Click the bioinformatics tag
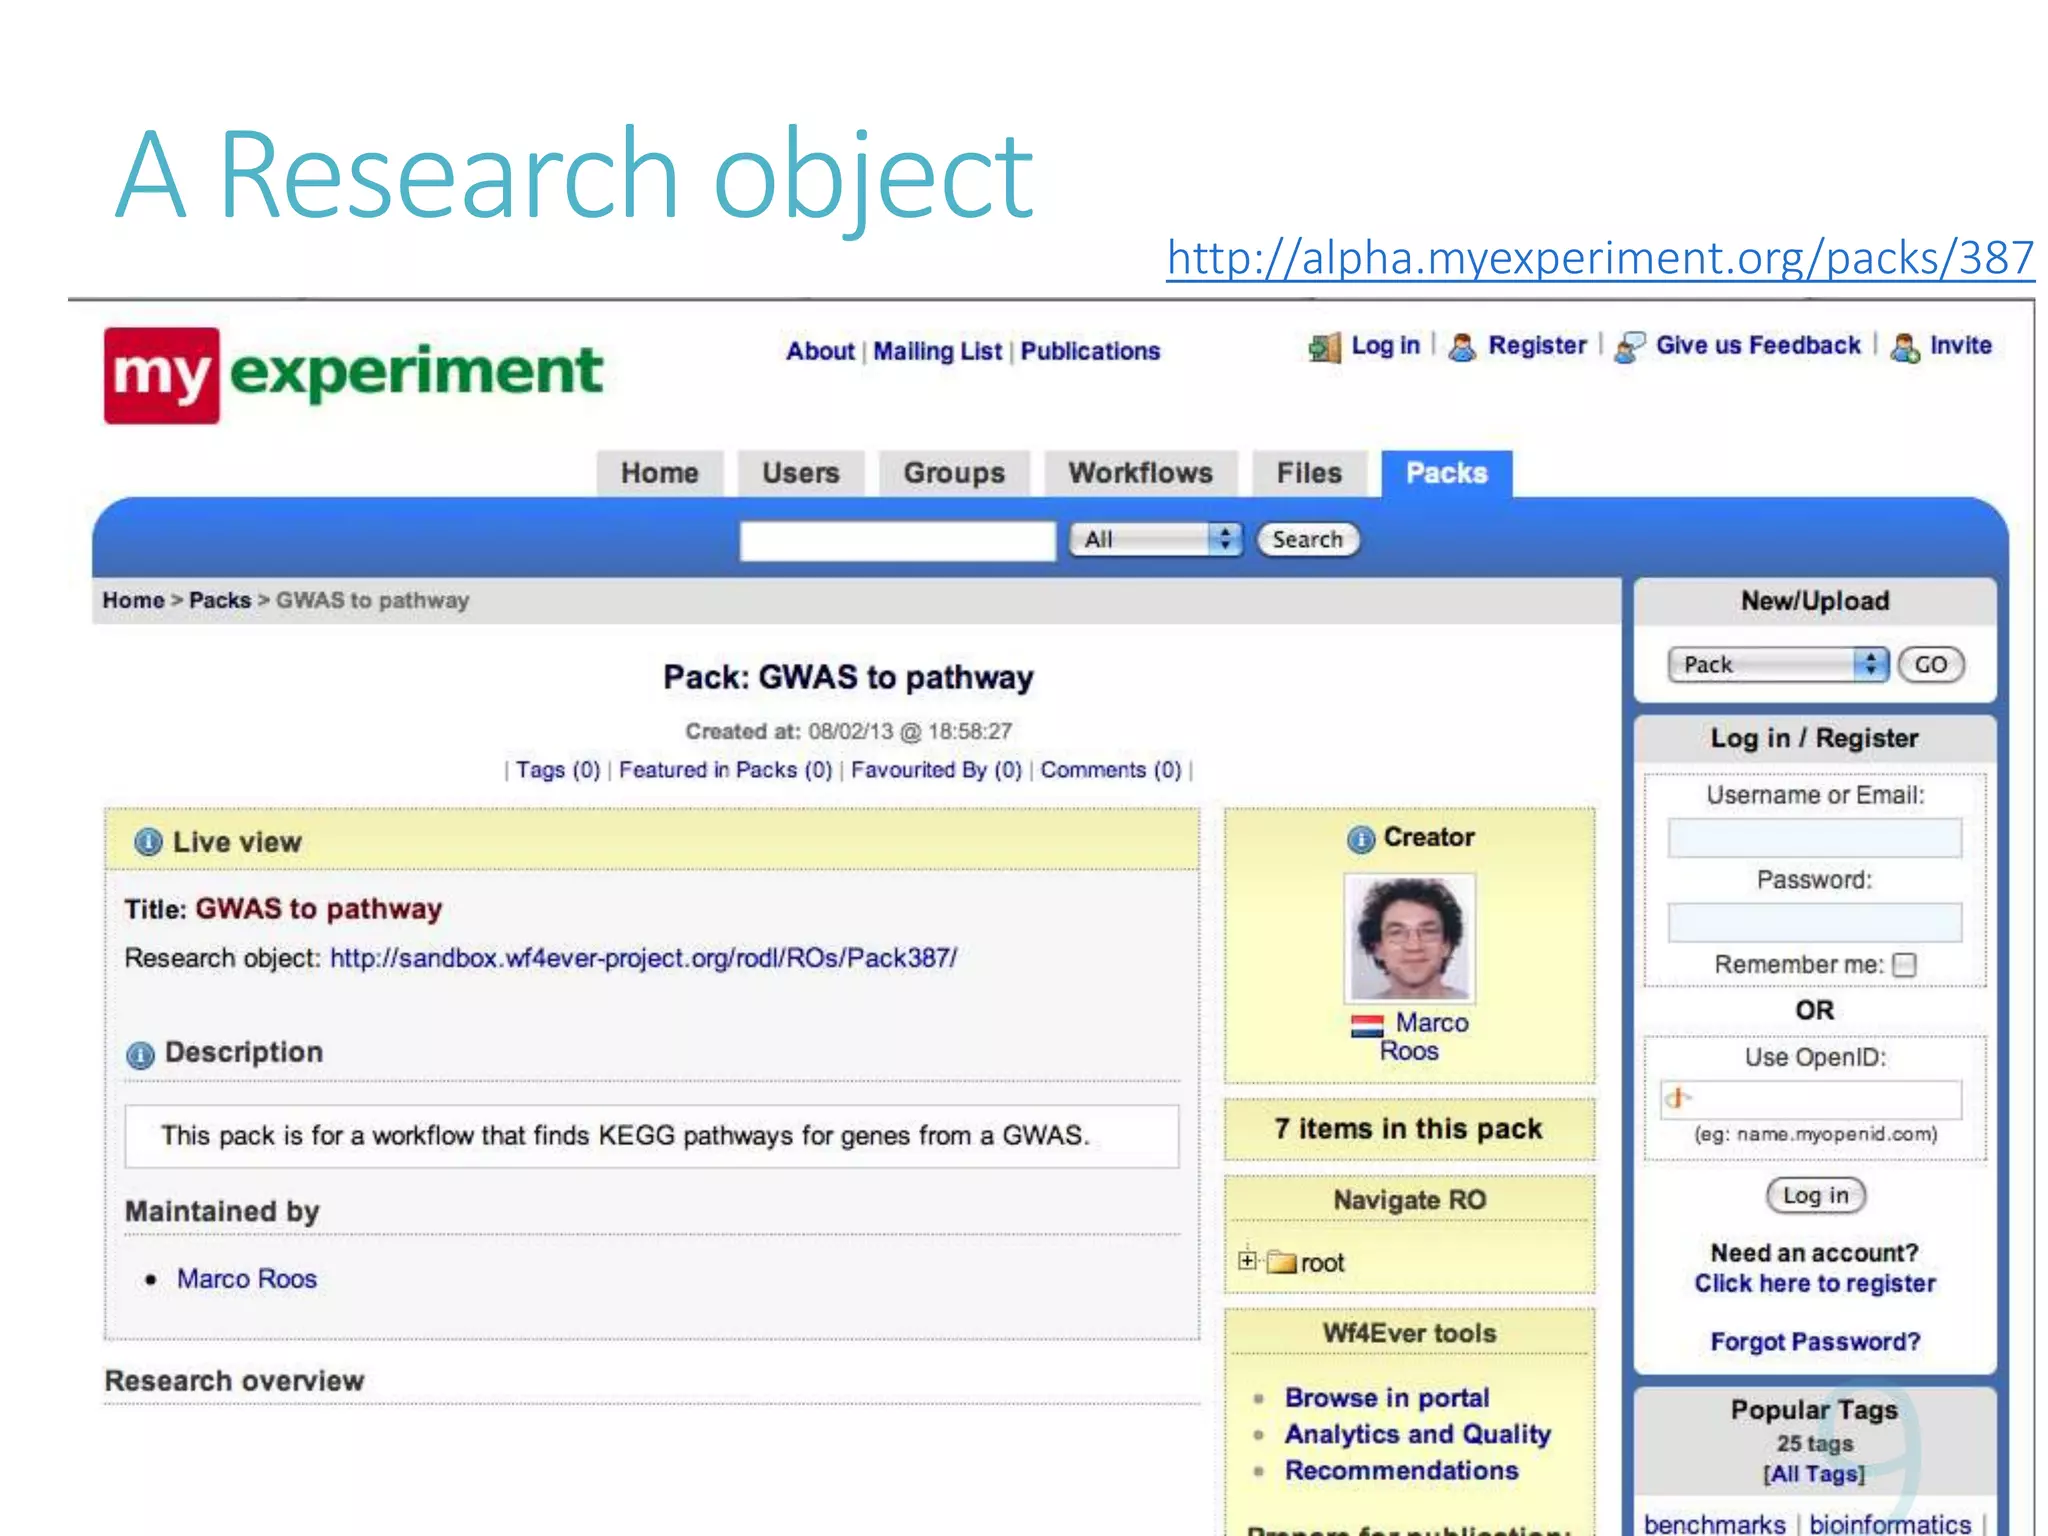 [1890, 1524]
